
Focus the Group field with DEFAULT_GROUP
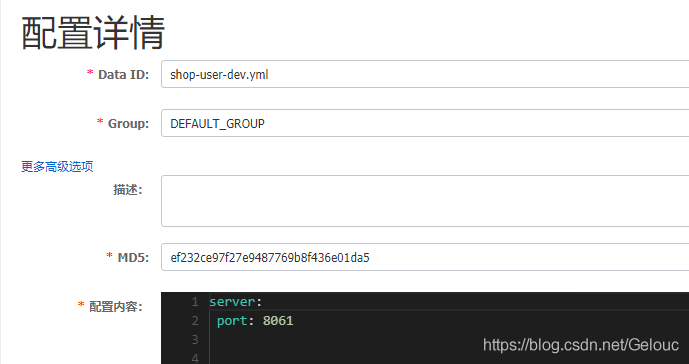(425, 123)
